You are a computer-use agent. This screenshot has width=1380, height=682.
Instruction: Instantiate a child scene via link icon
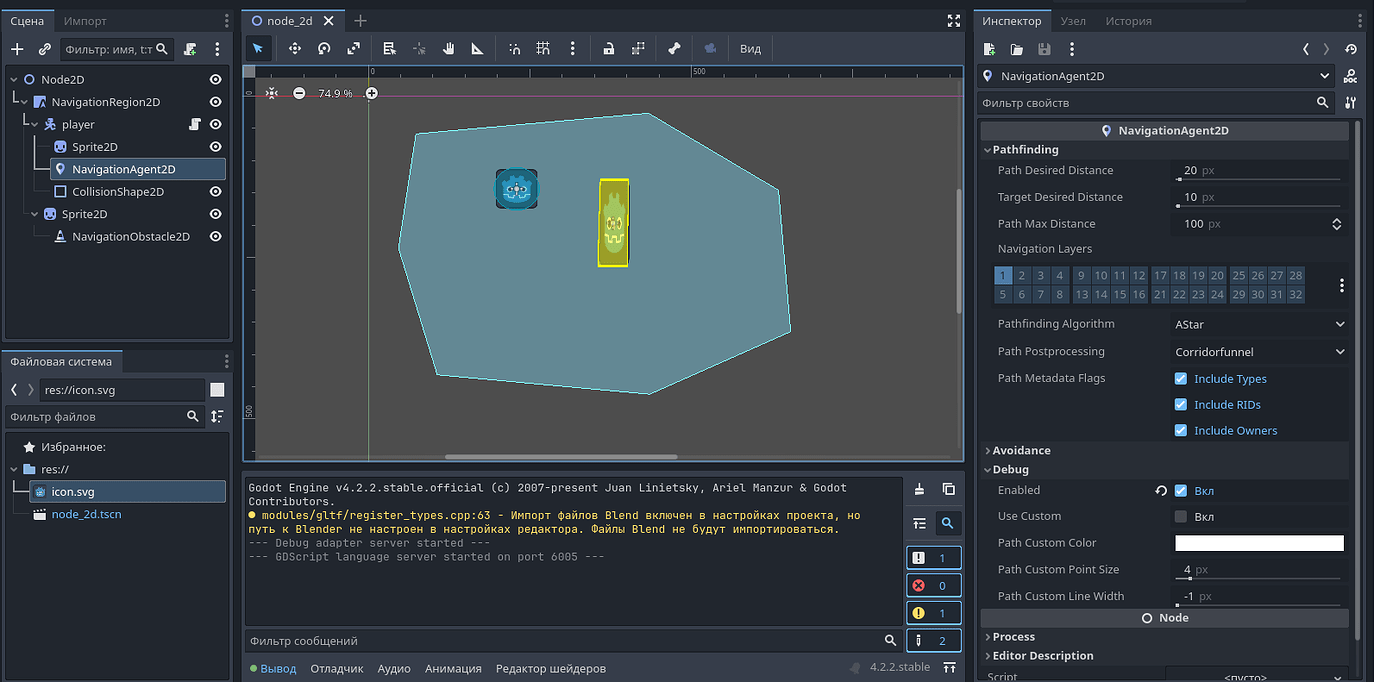[x=45, y=49]
